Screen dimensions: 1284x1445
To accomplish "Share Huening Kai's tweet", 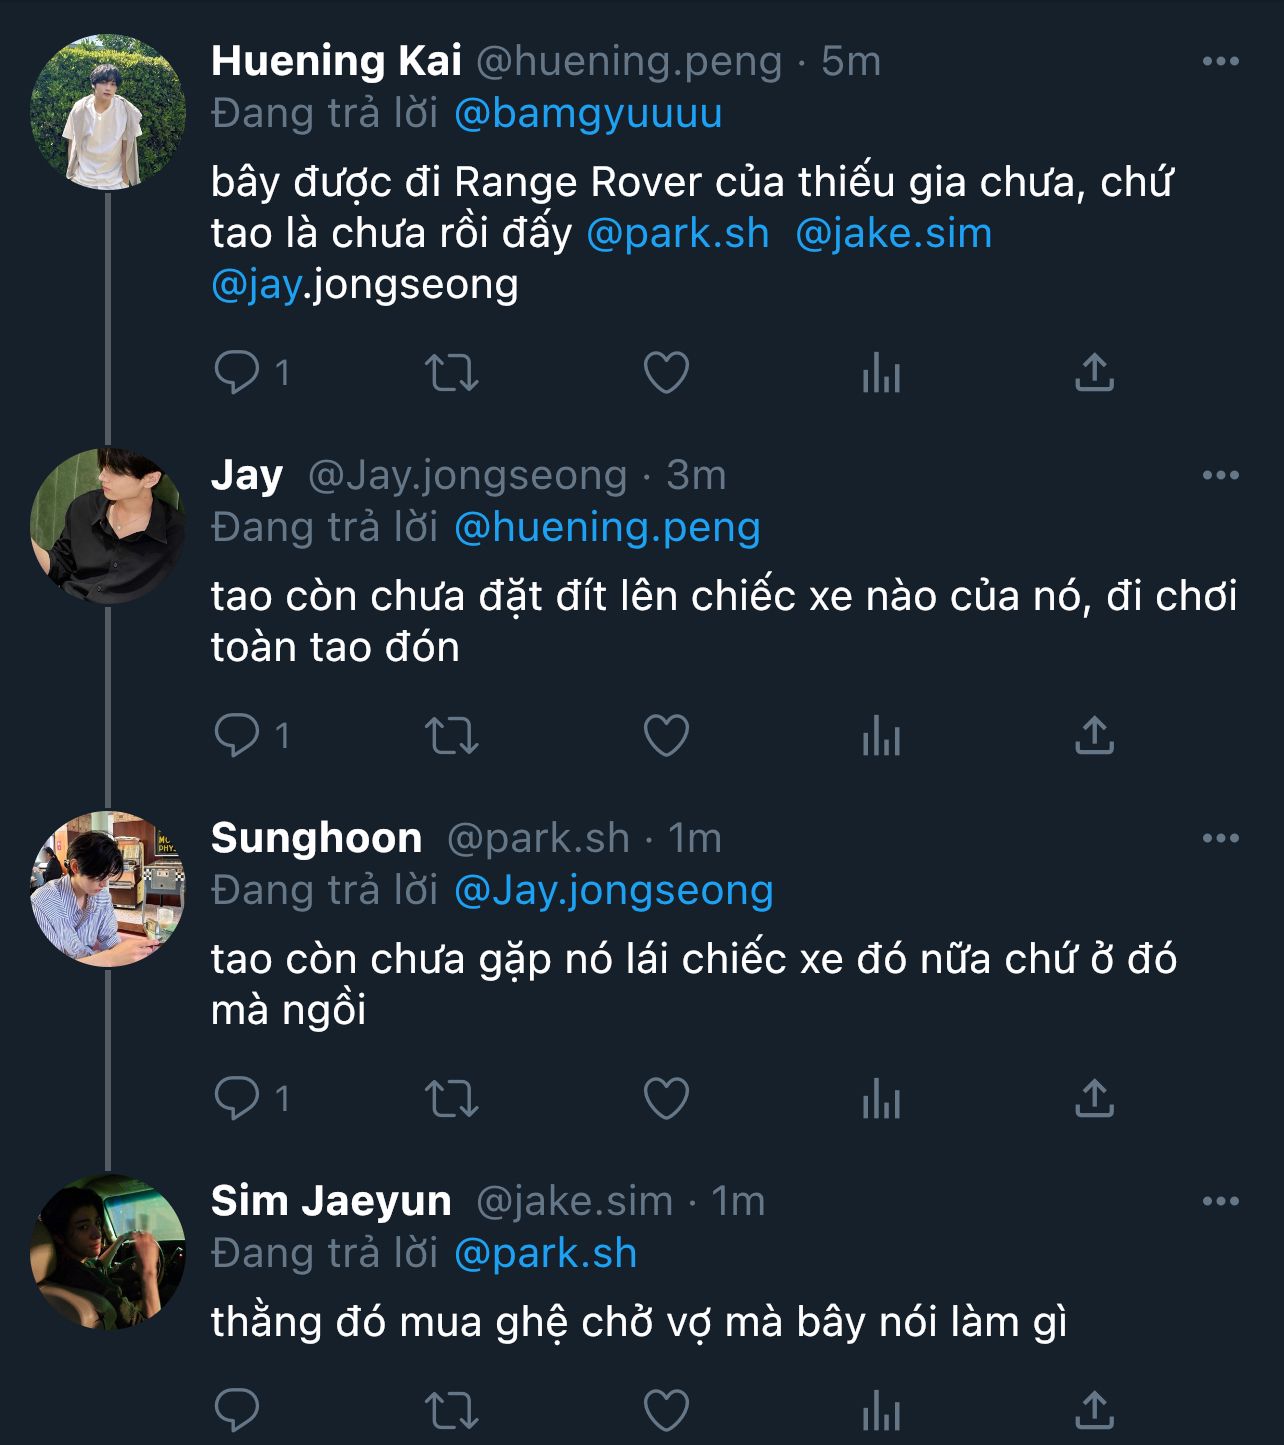I will tap(1094, 373).
